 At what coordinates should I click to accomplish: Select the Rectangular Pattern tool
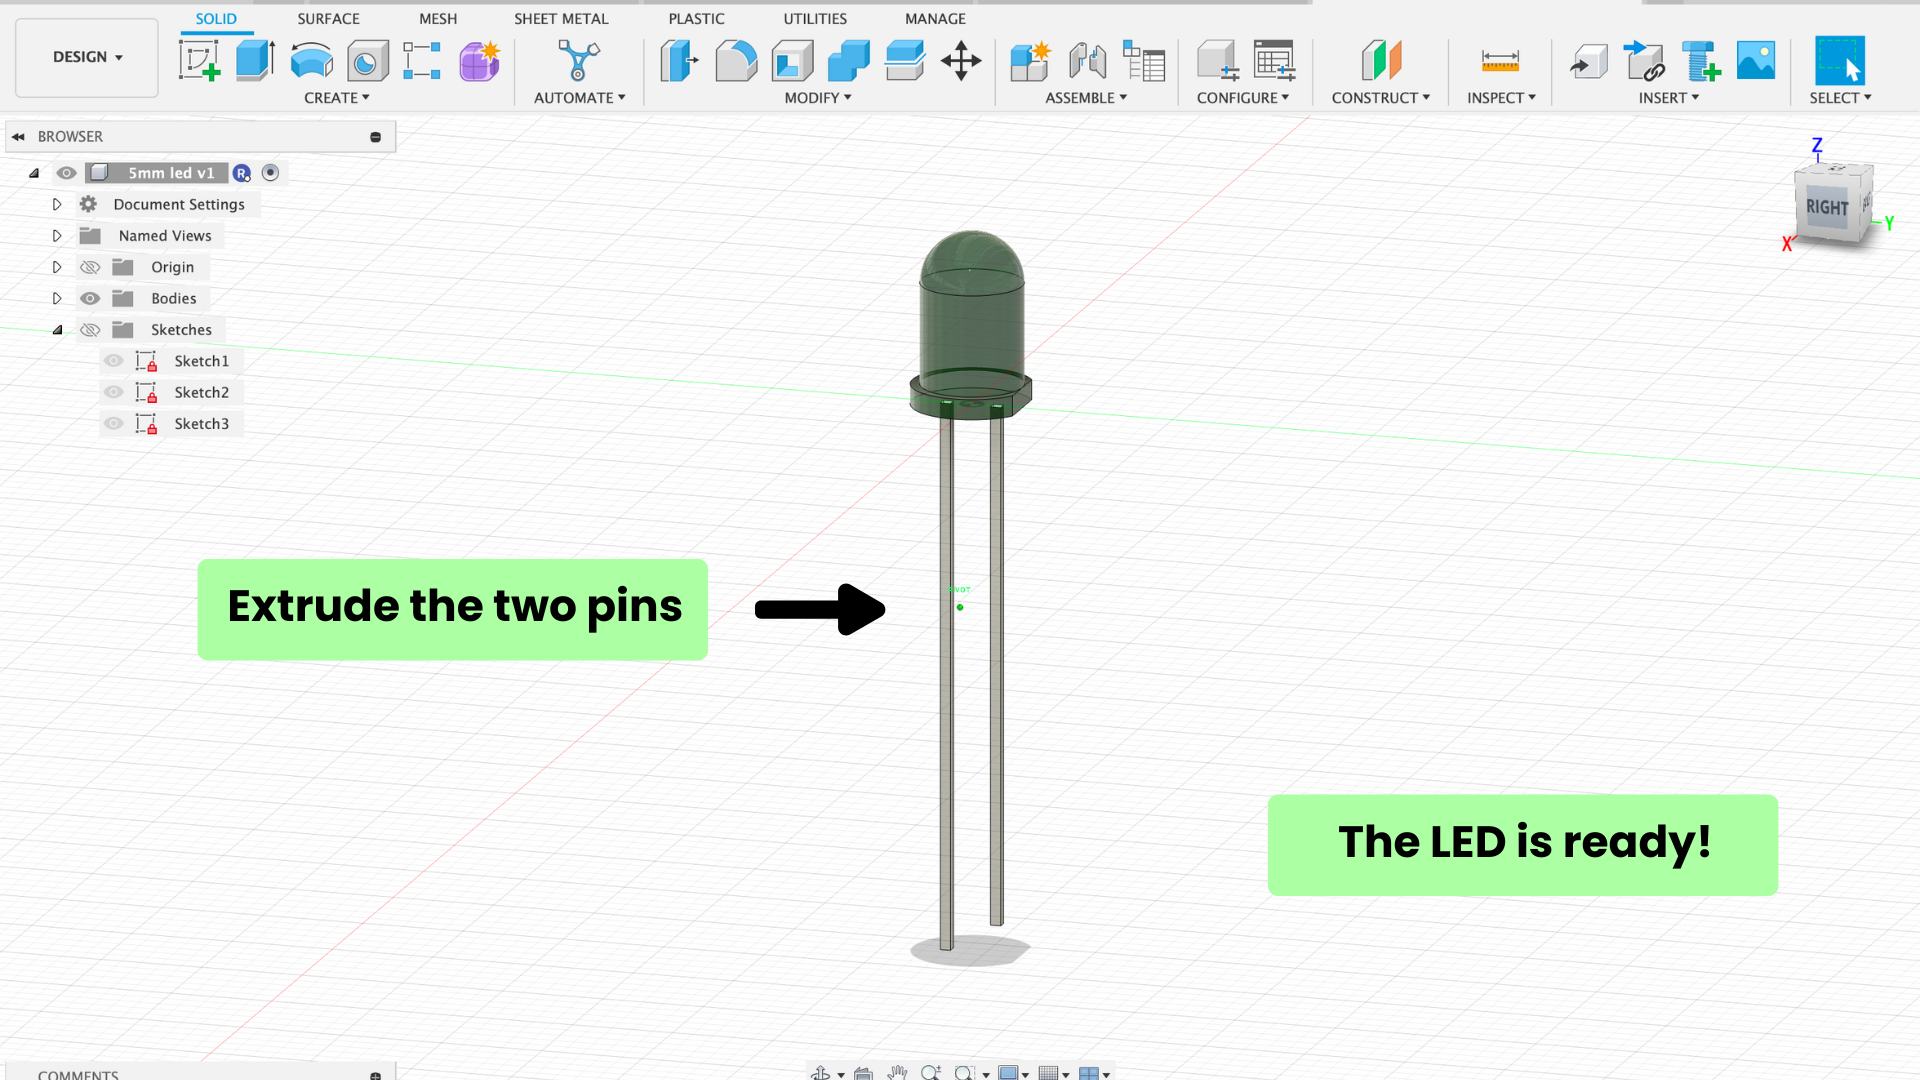[422, 61]
